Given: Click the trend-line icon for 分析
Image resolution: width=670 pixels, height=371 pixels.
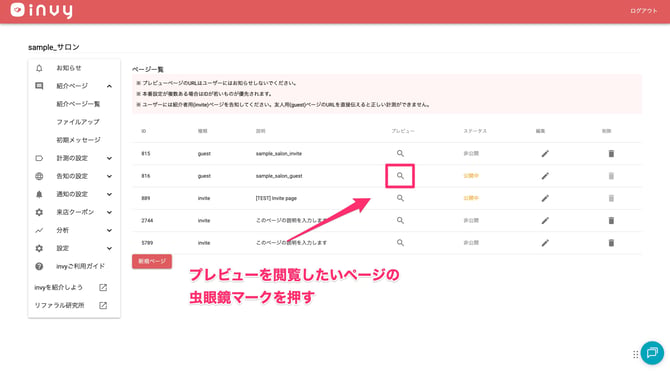Looking at the screenshot, I should click(x=39, y=230).
